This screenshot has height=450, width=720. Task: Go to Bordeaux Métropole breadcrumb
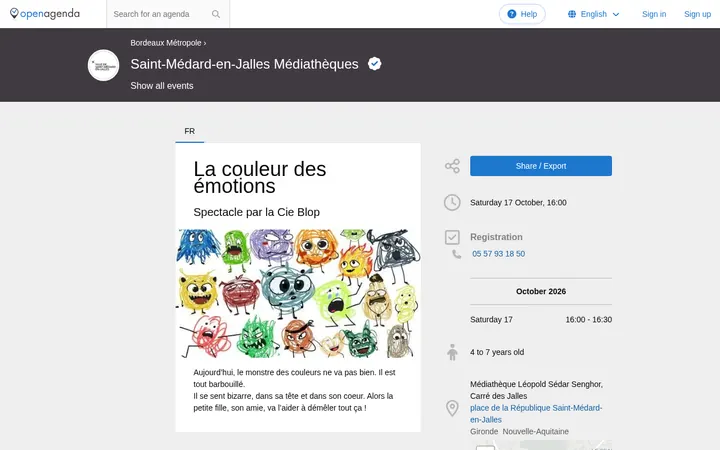[166, 43]
